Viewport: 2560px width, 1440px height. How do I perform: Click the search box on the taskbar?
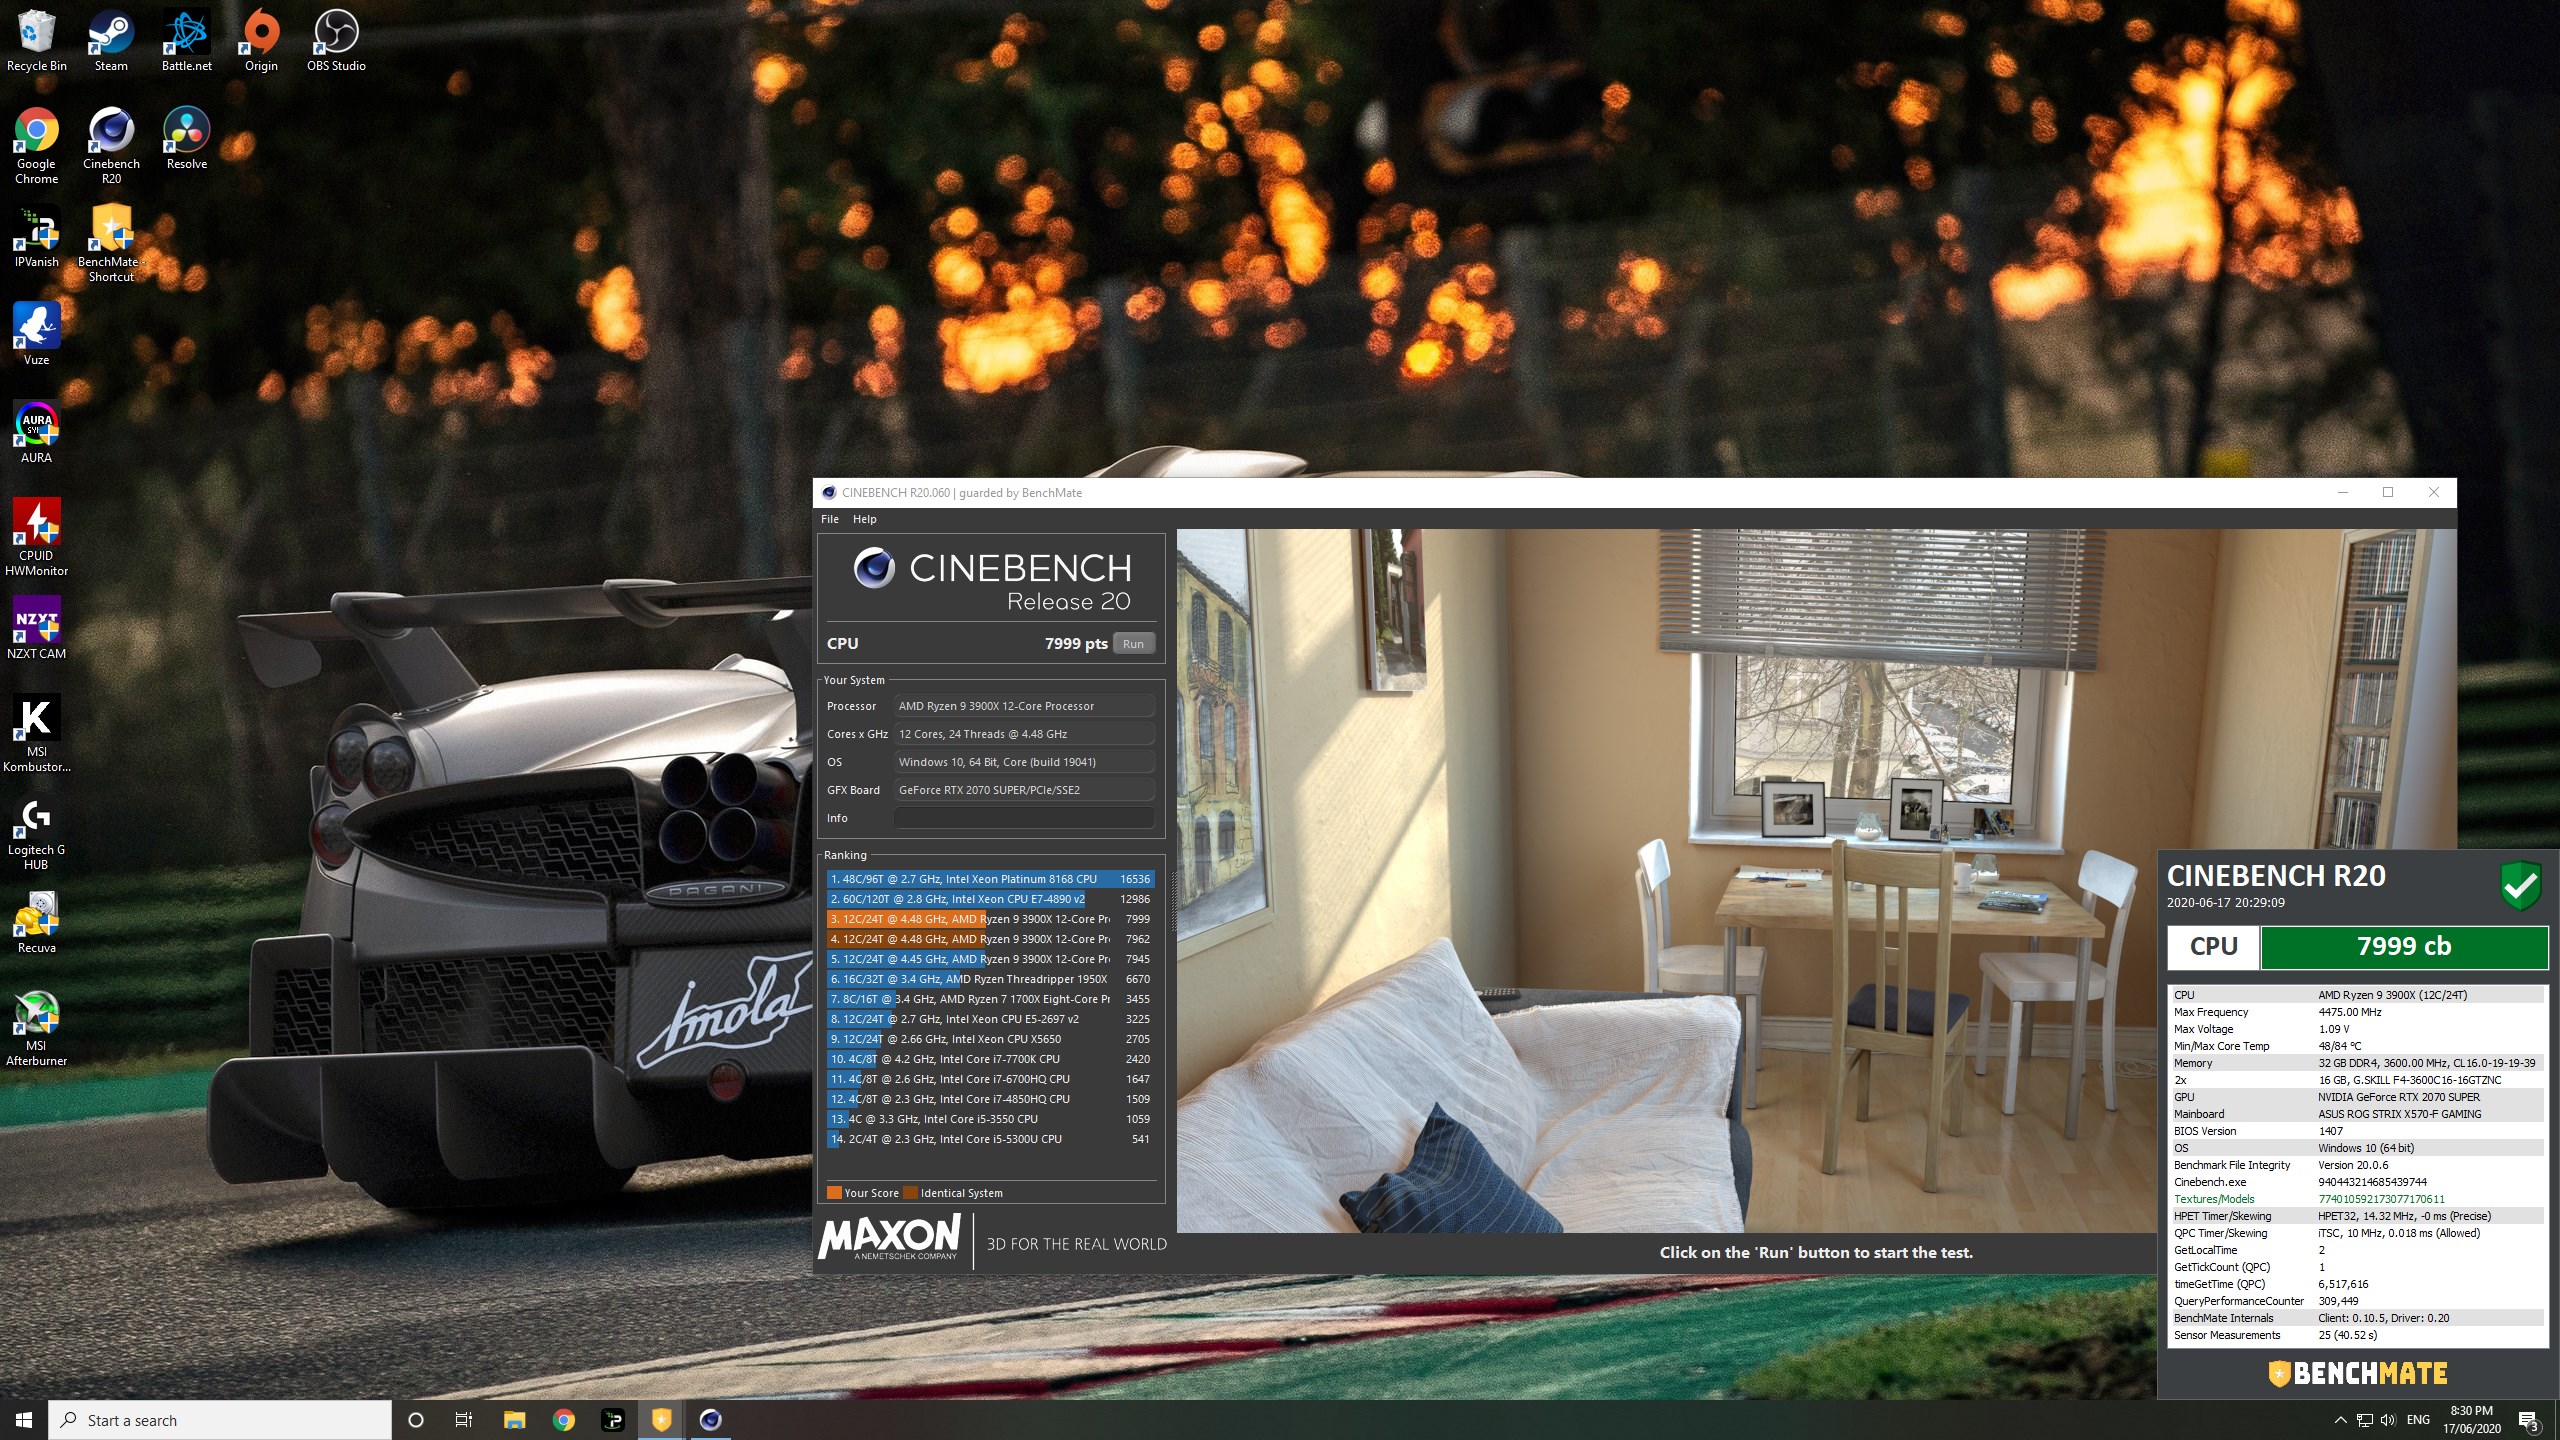click(220, 1420)
